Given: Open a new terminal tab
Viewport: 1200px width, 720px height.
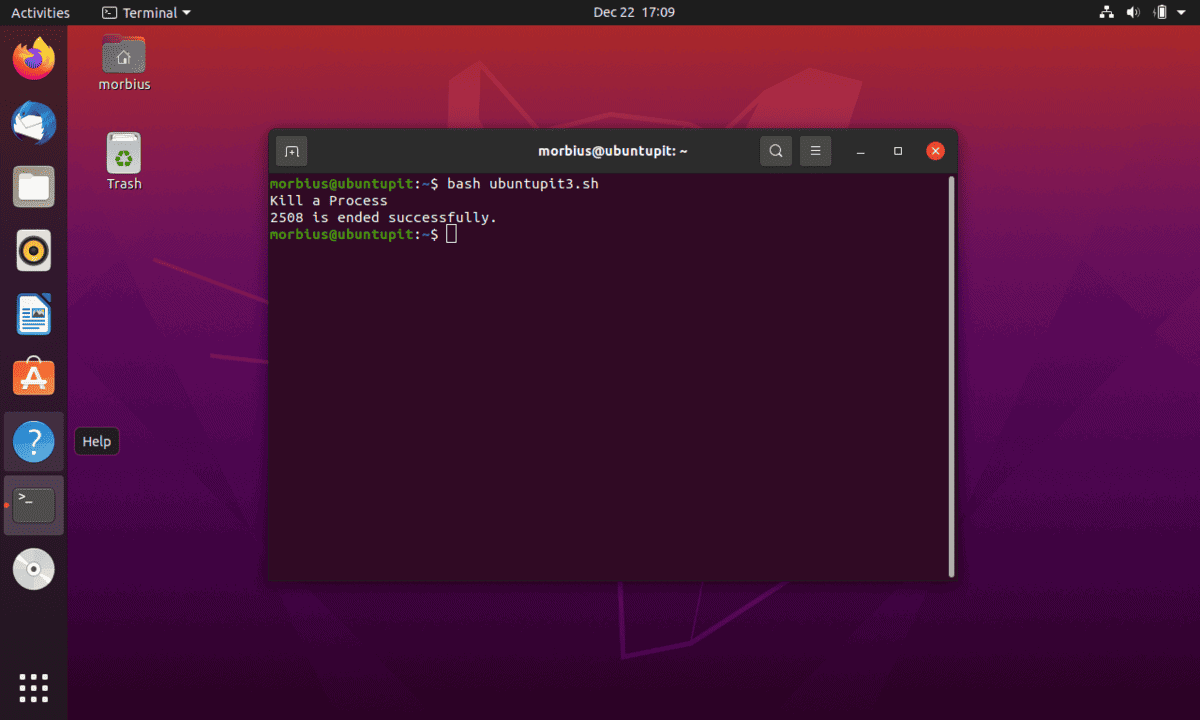Looking at the screenshot, I should pos(291,150).
